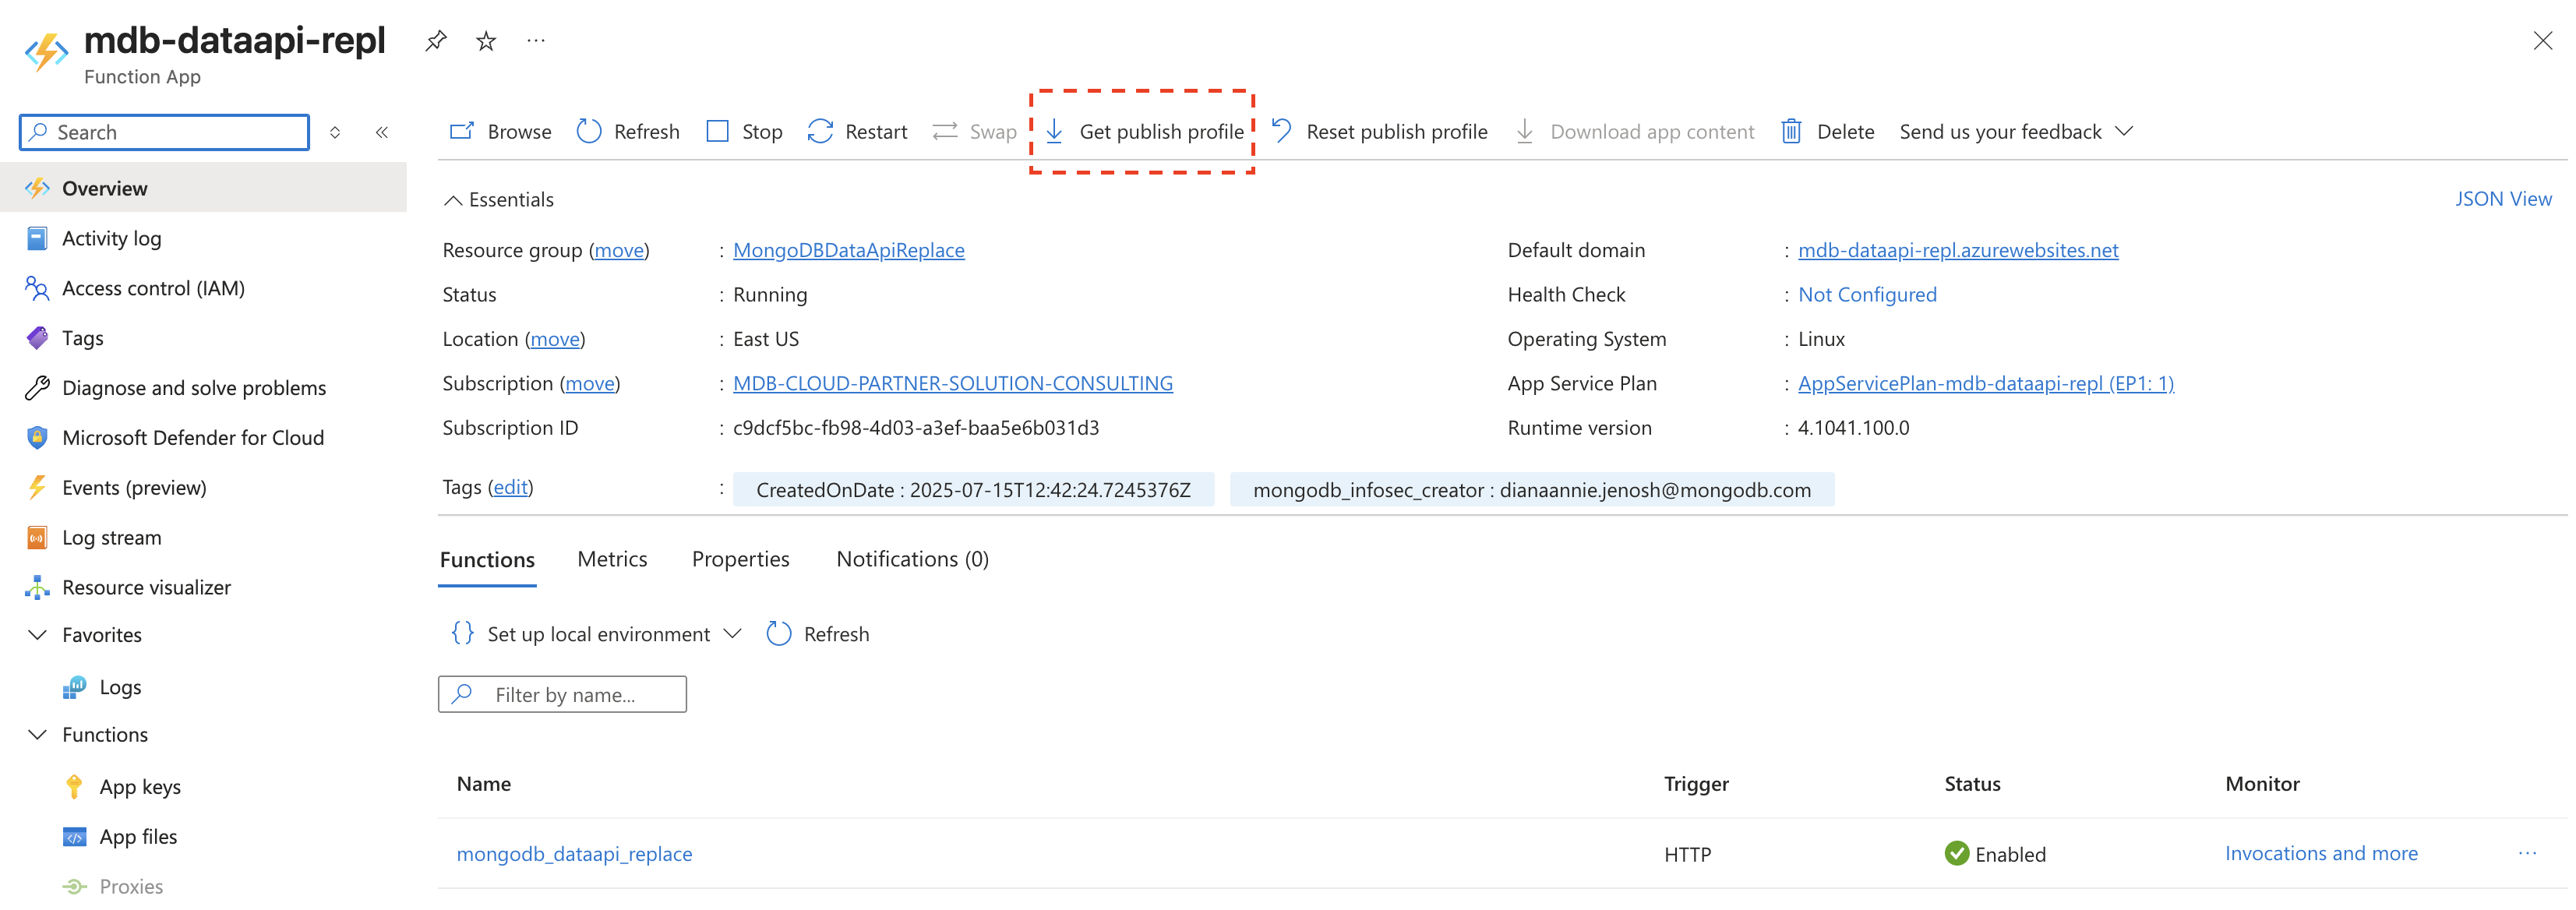Refresh the function app overview
This screenshot has width=2576, height=910.
tap(627, 131)
